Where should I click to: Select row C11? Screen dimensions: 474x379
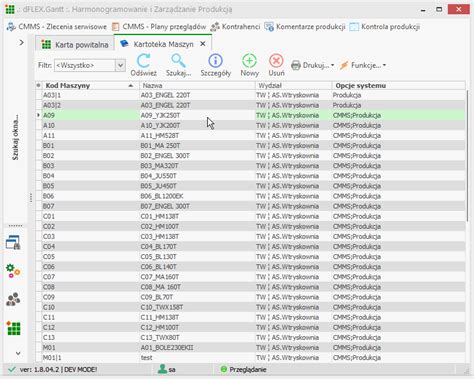coord(250,317)
